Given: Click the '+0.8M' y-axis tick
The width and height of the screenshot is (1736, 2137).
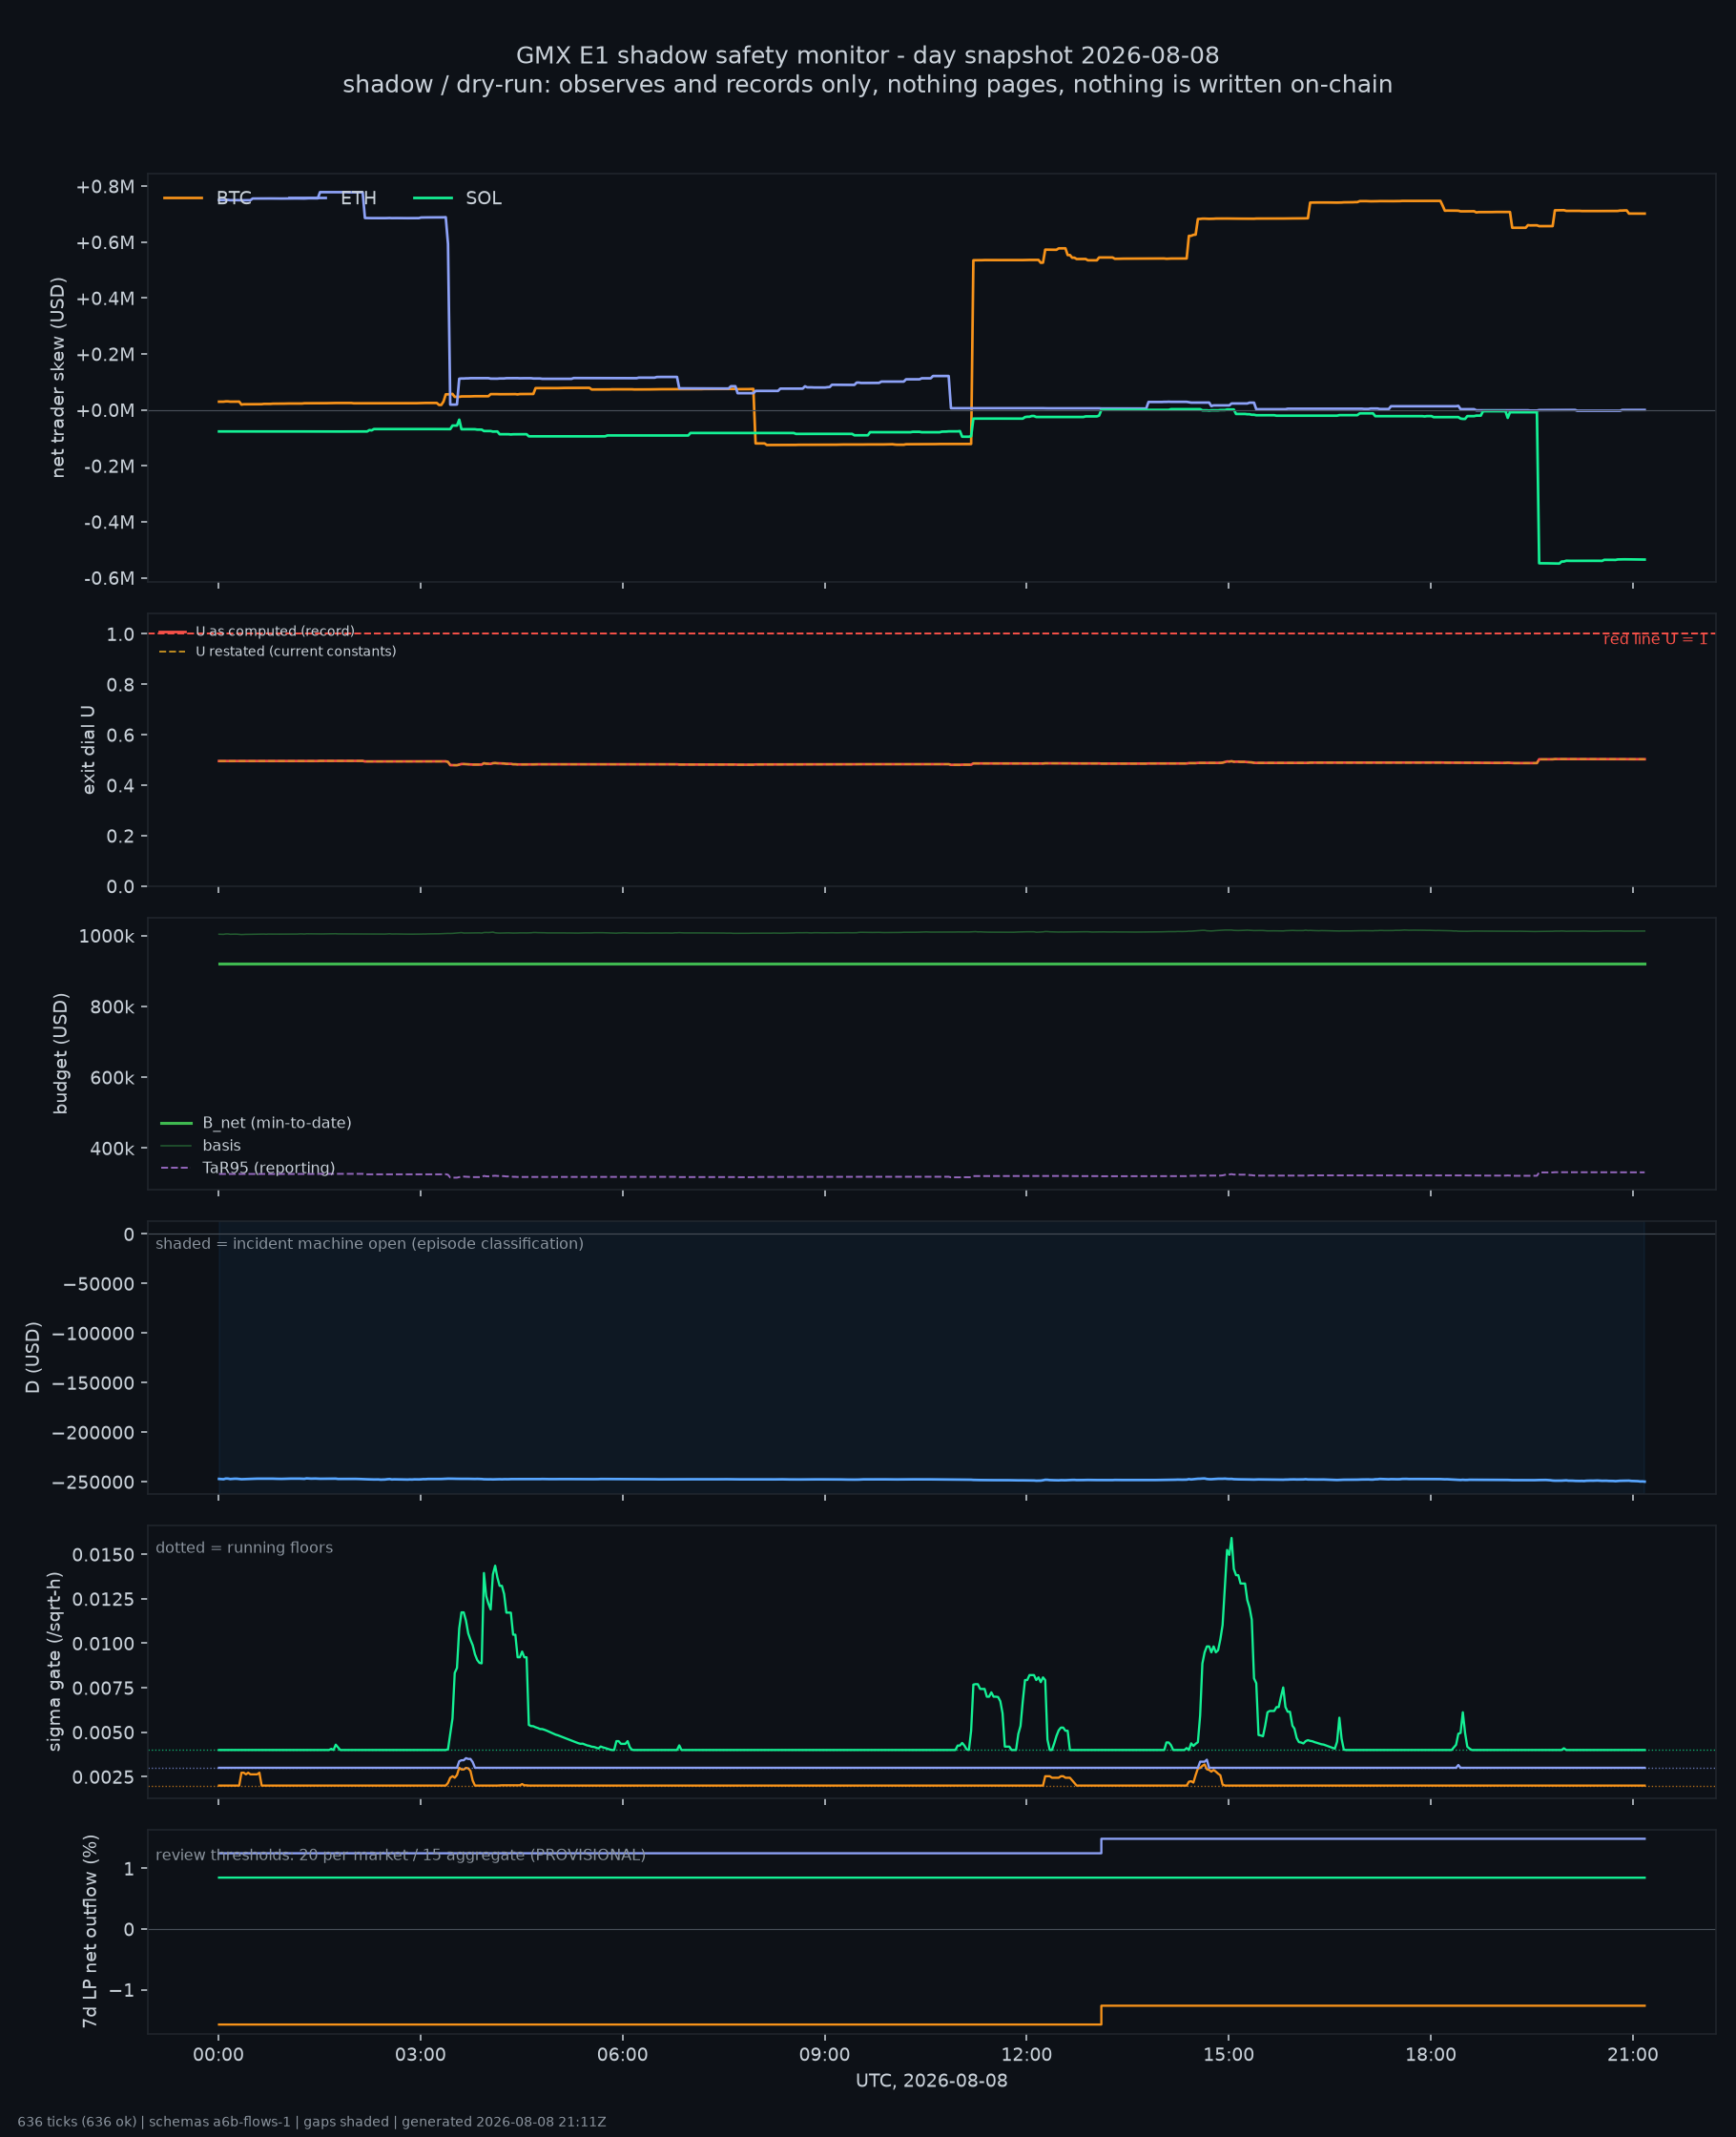Looking at the screenshot, I should [x=105, y=187].
